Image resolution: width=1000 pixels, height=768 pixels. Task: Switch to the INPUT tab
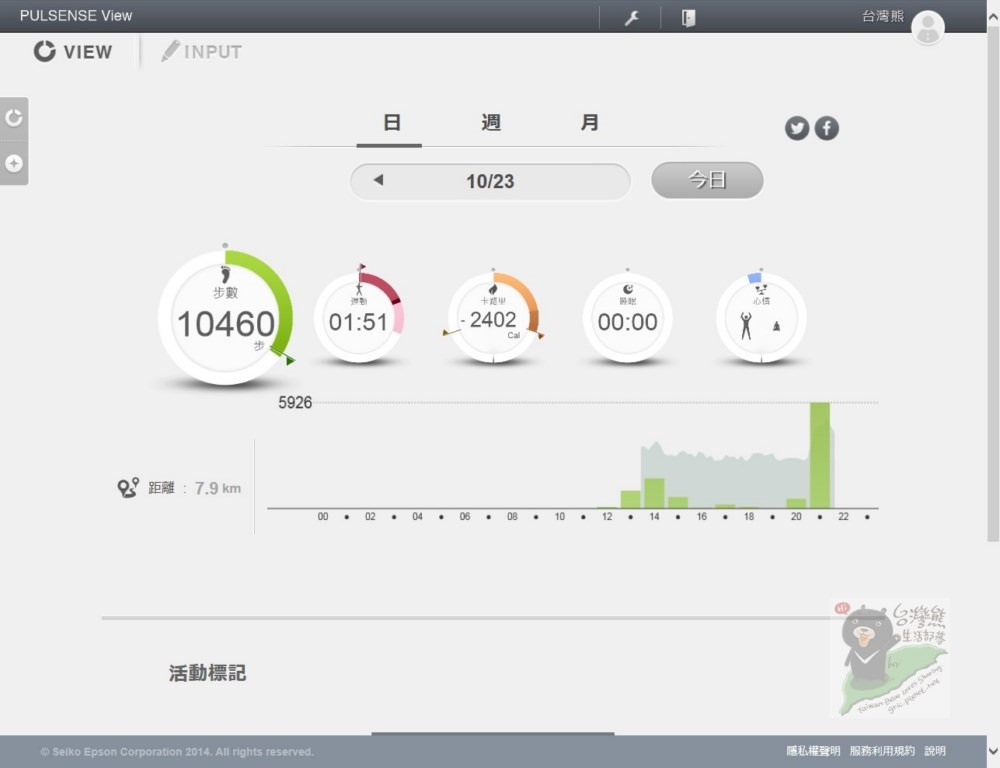pos(202,52)
